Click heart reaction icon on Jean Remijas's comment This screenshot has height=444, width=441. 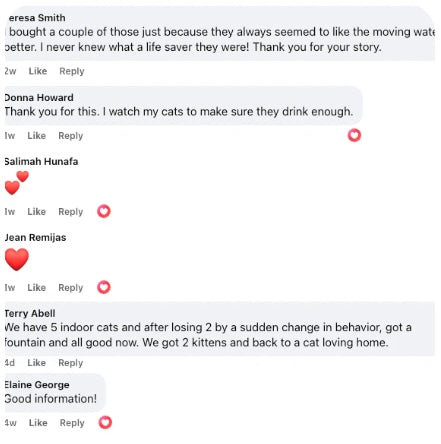104,287
